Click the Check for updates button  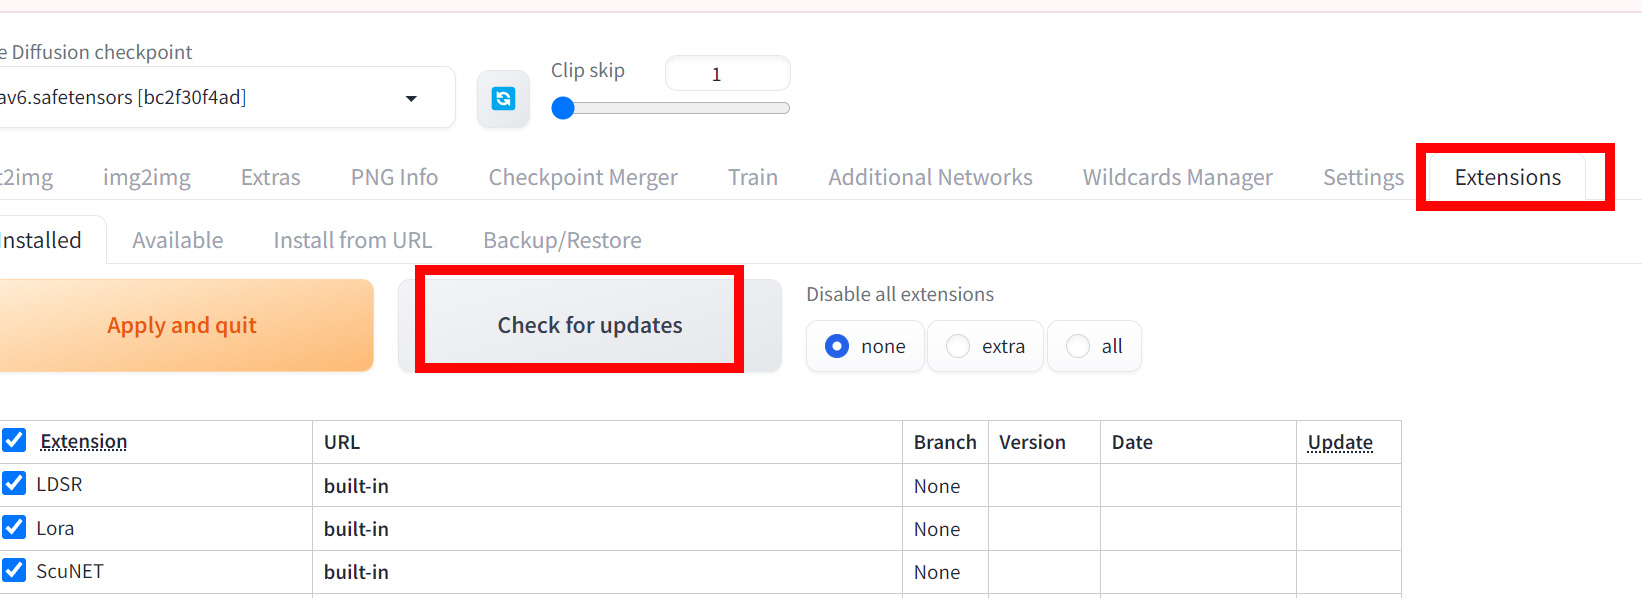[590, 326]
